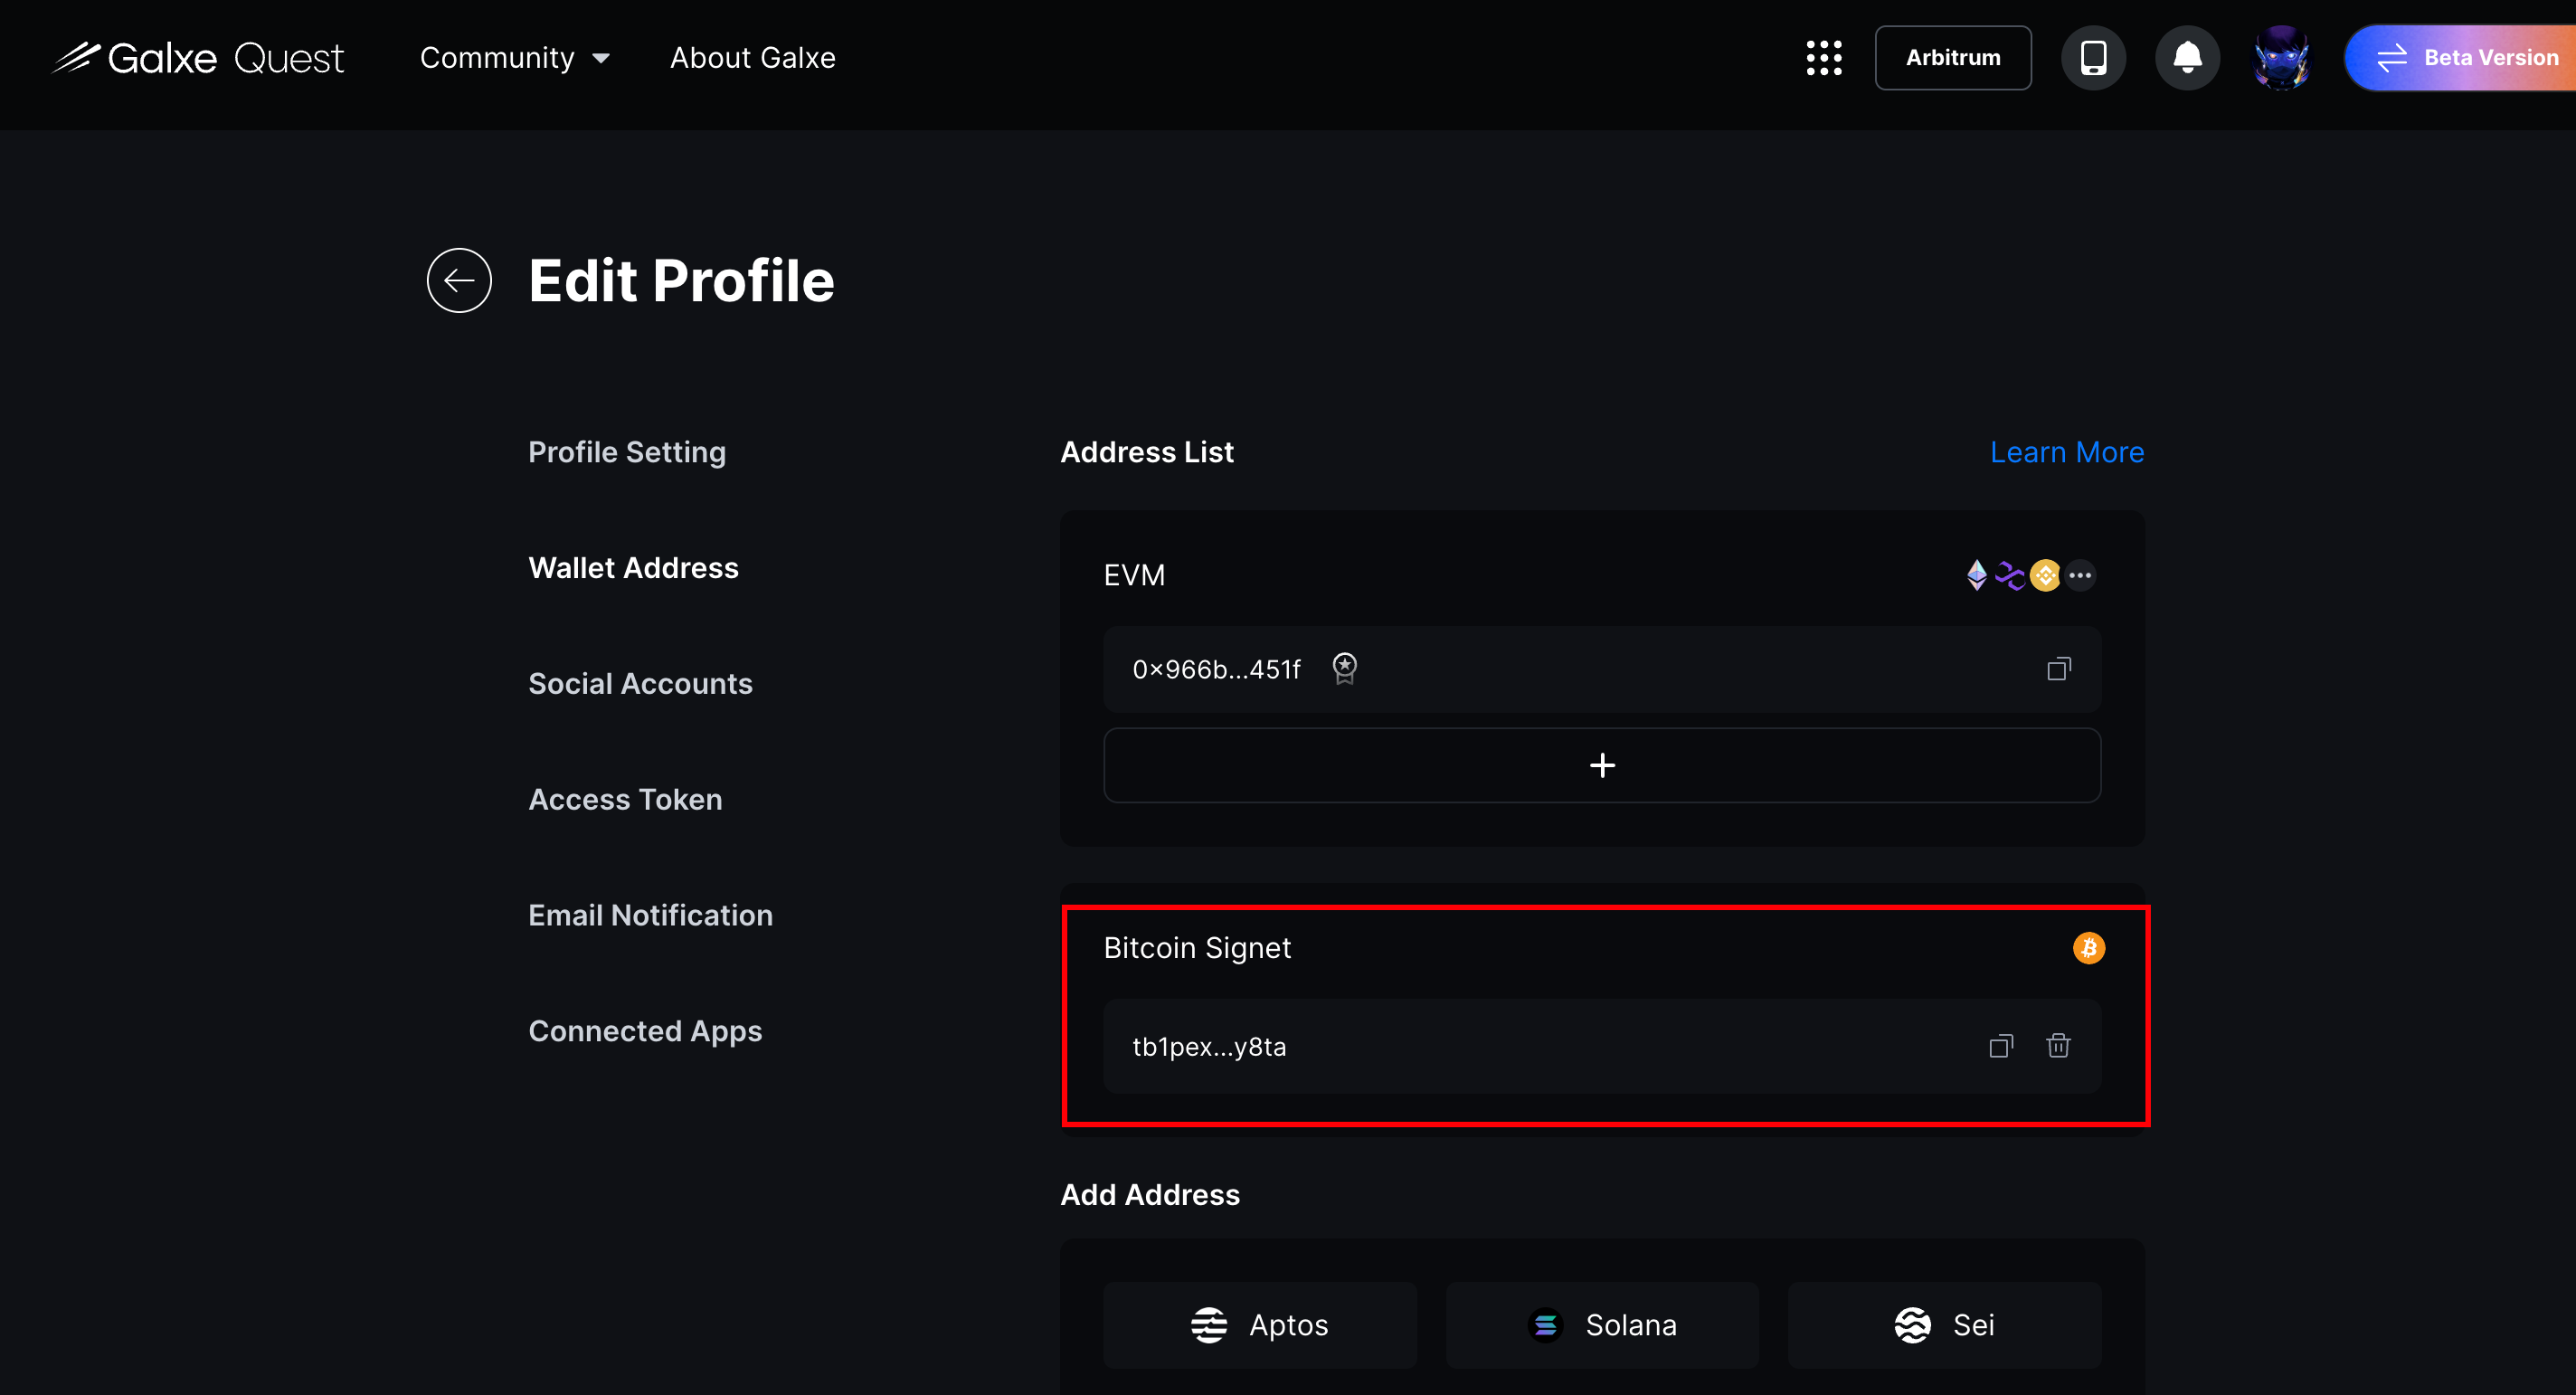Select the Social Accounts settings section
The image size is (2576, 1395).
pos(640,682)
